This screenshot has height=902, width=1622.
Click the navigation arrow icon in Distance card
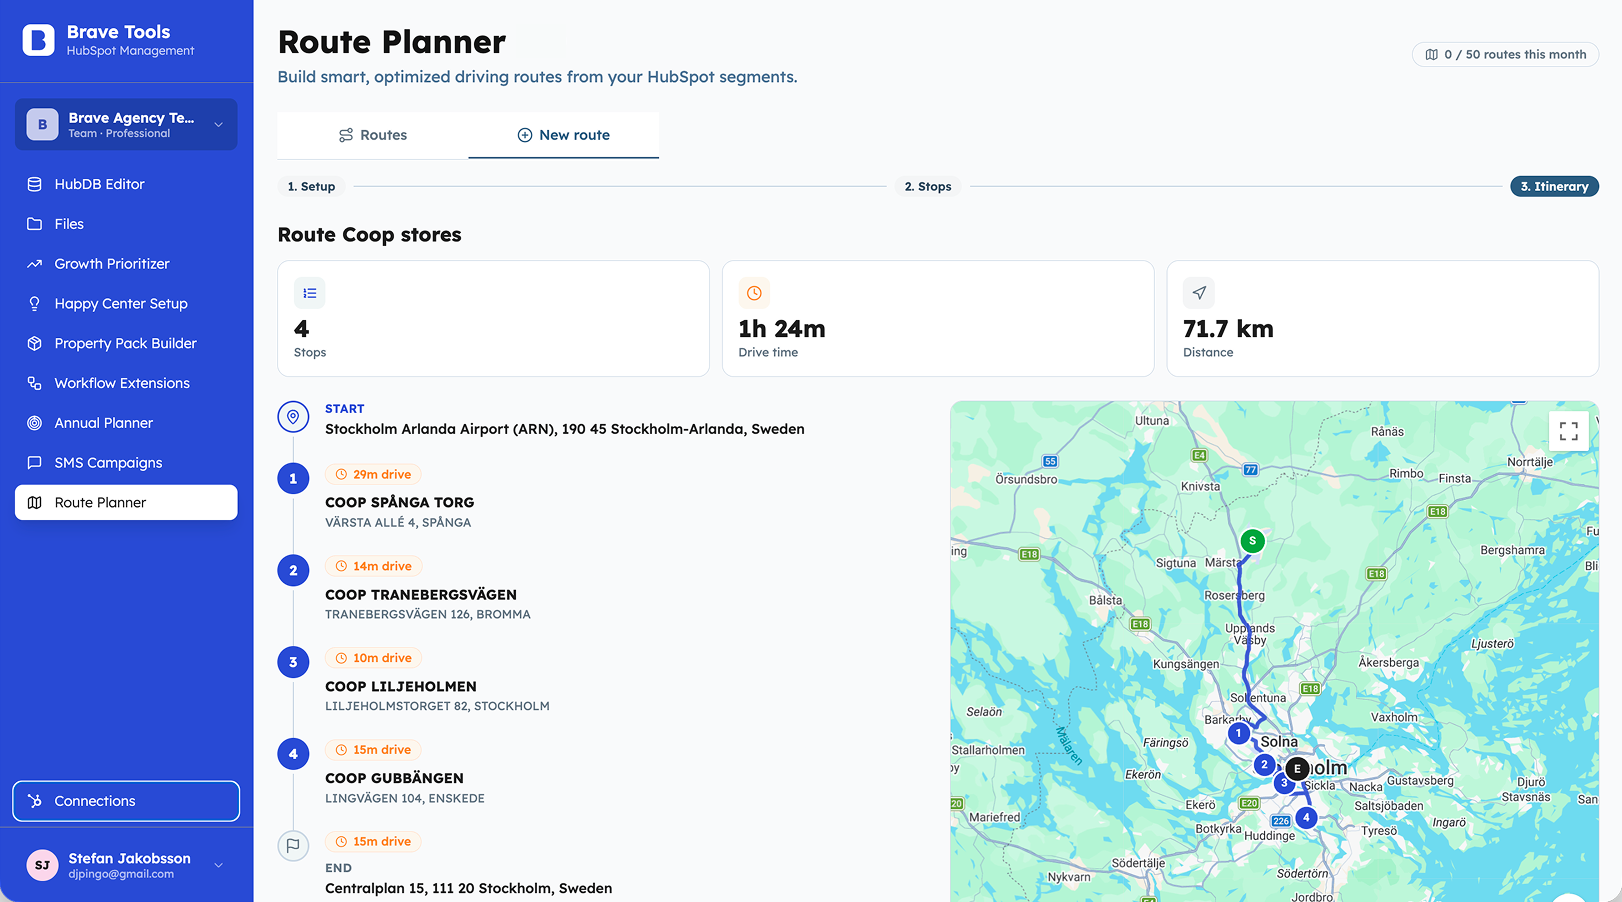(1199, 293)
